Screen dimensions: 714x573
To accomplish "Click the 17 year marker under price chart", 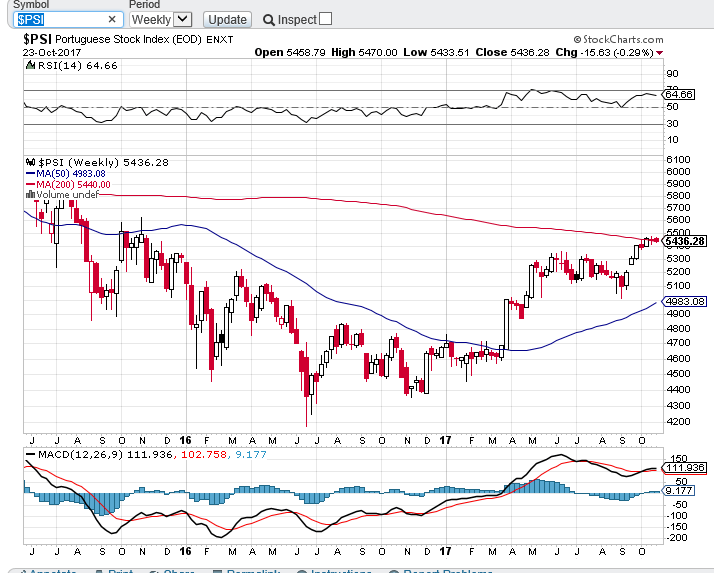I will coord(445,440).
